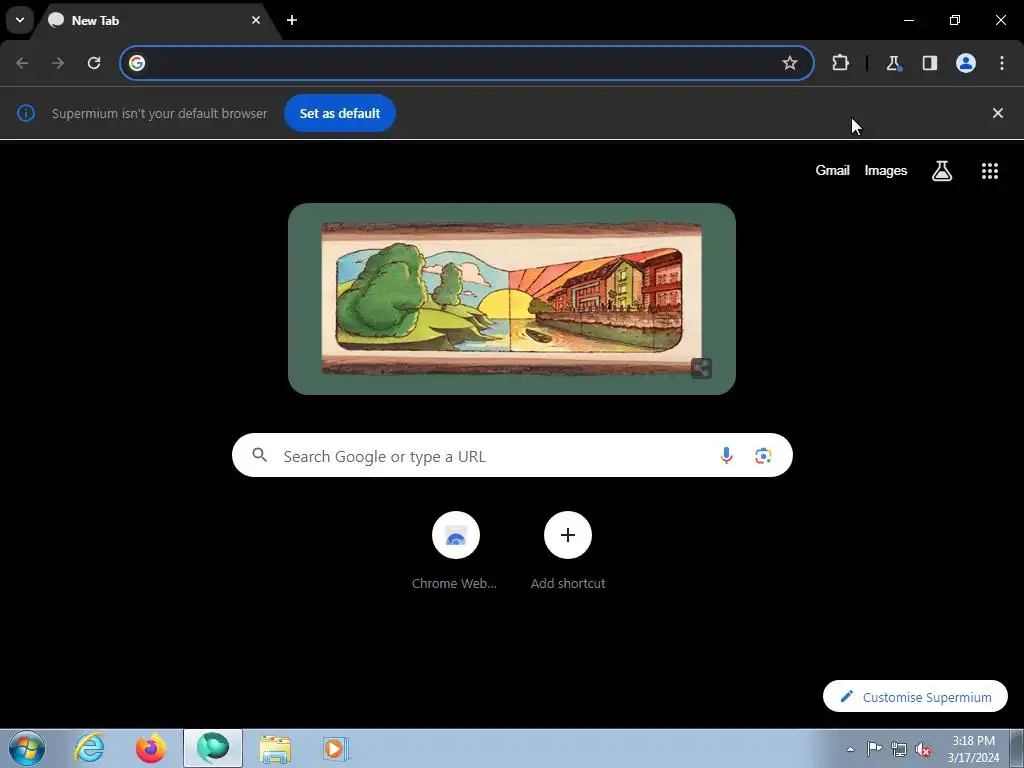Open the tab search dropdown arrow

tap(20, 20)
